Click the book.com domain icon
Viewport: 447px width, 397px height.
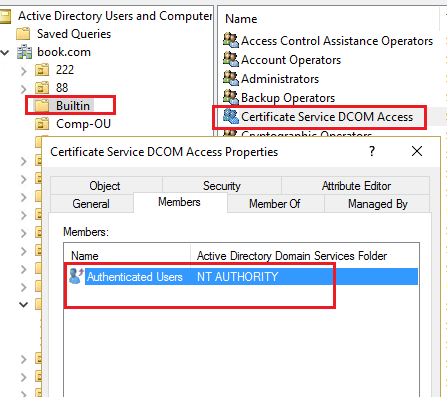25,52
